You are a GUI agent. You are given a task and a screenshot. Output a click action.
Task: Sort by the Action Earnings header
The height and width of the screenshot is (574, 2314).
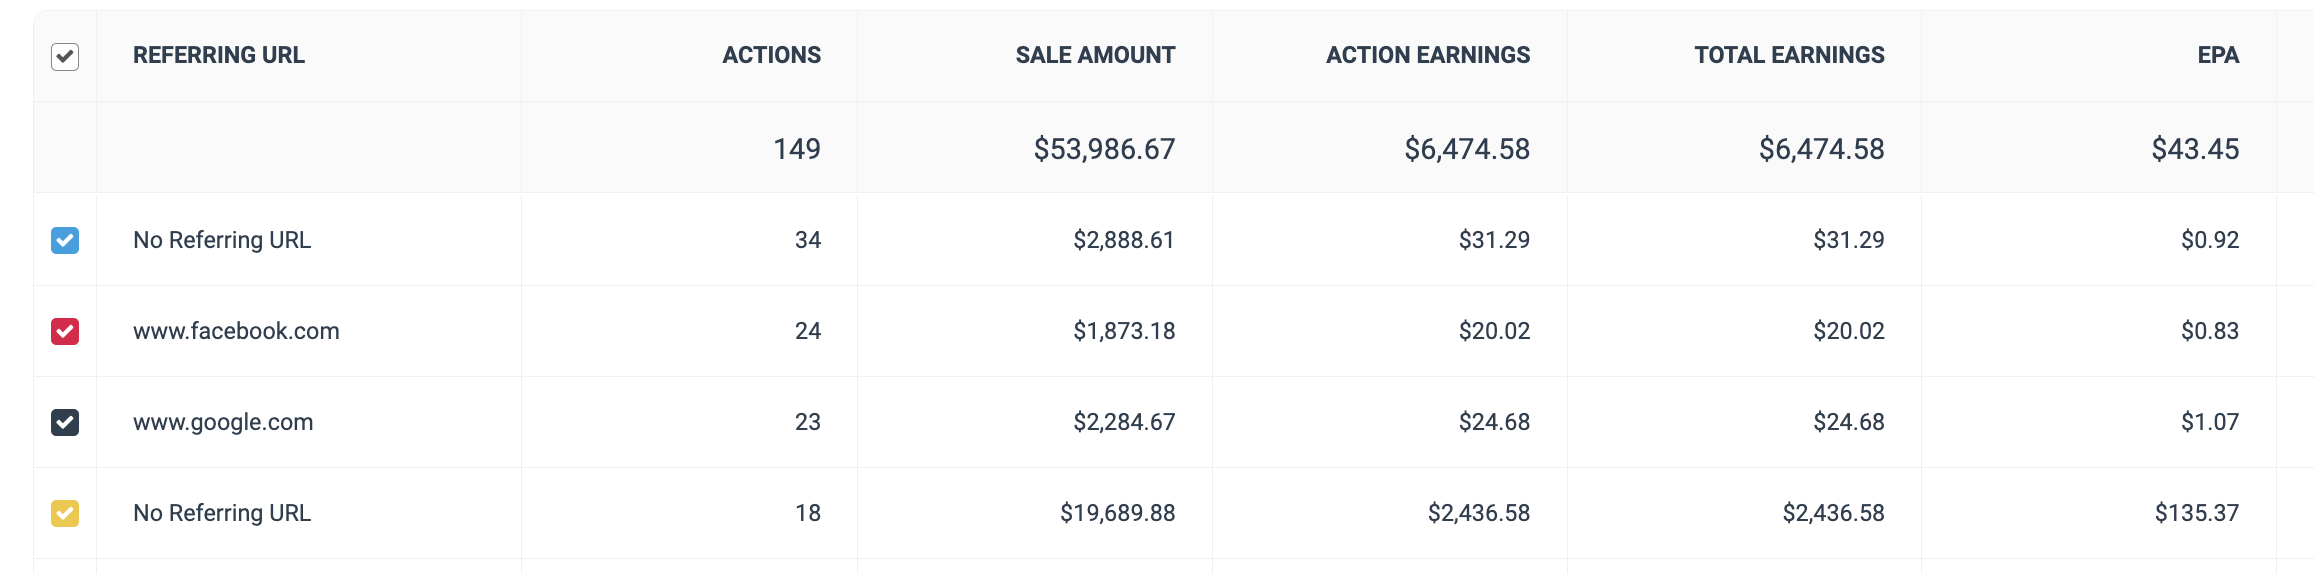pos(1427,56)
